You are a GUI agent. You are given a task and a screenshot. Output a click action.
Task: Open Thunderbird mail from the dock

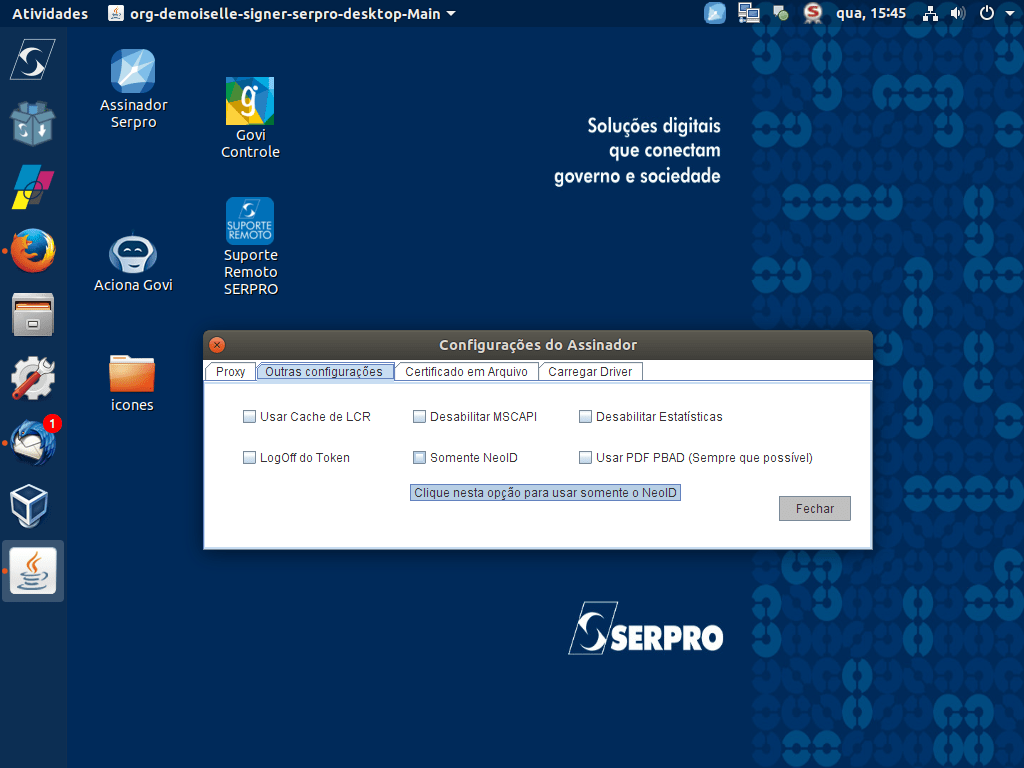33,442
